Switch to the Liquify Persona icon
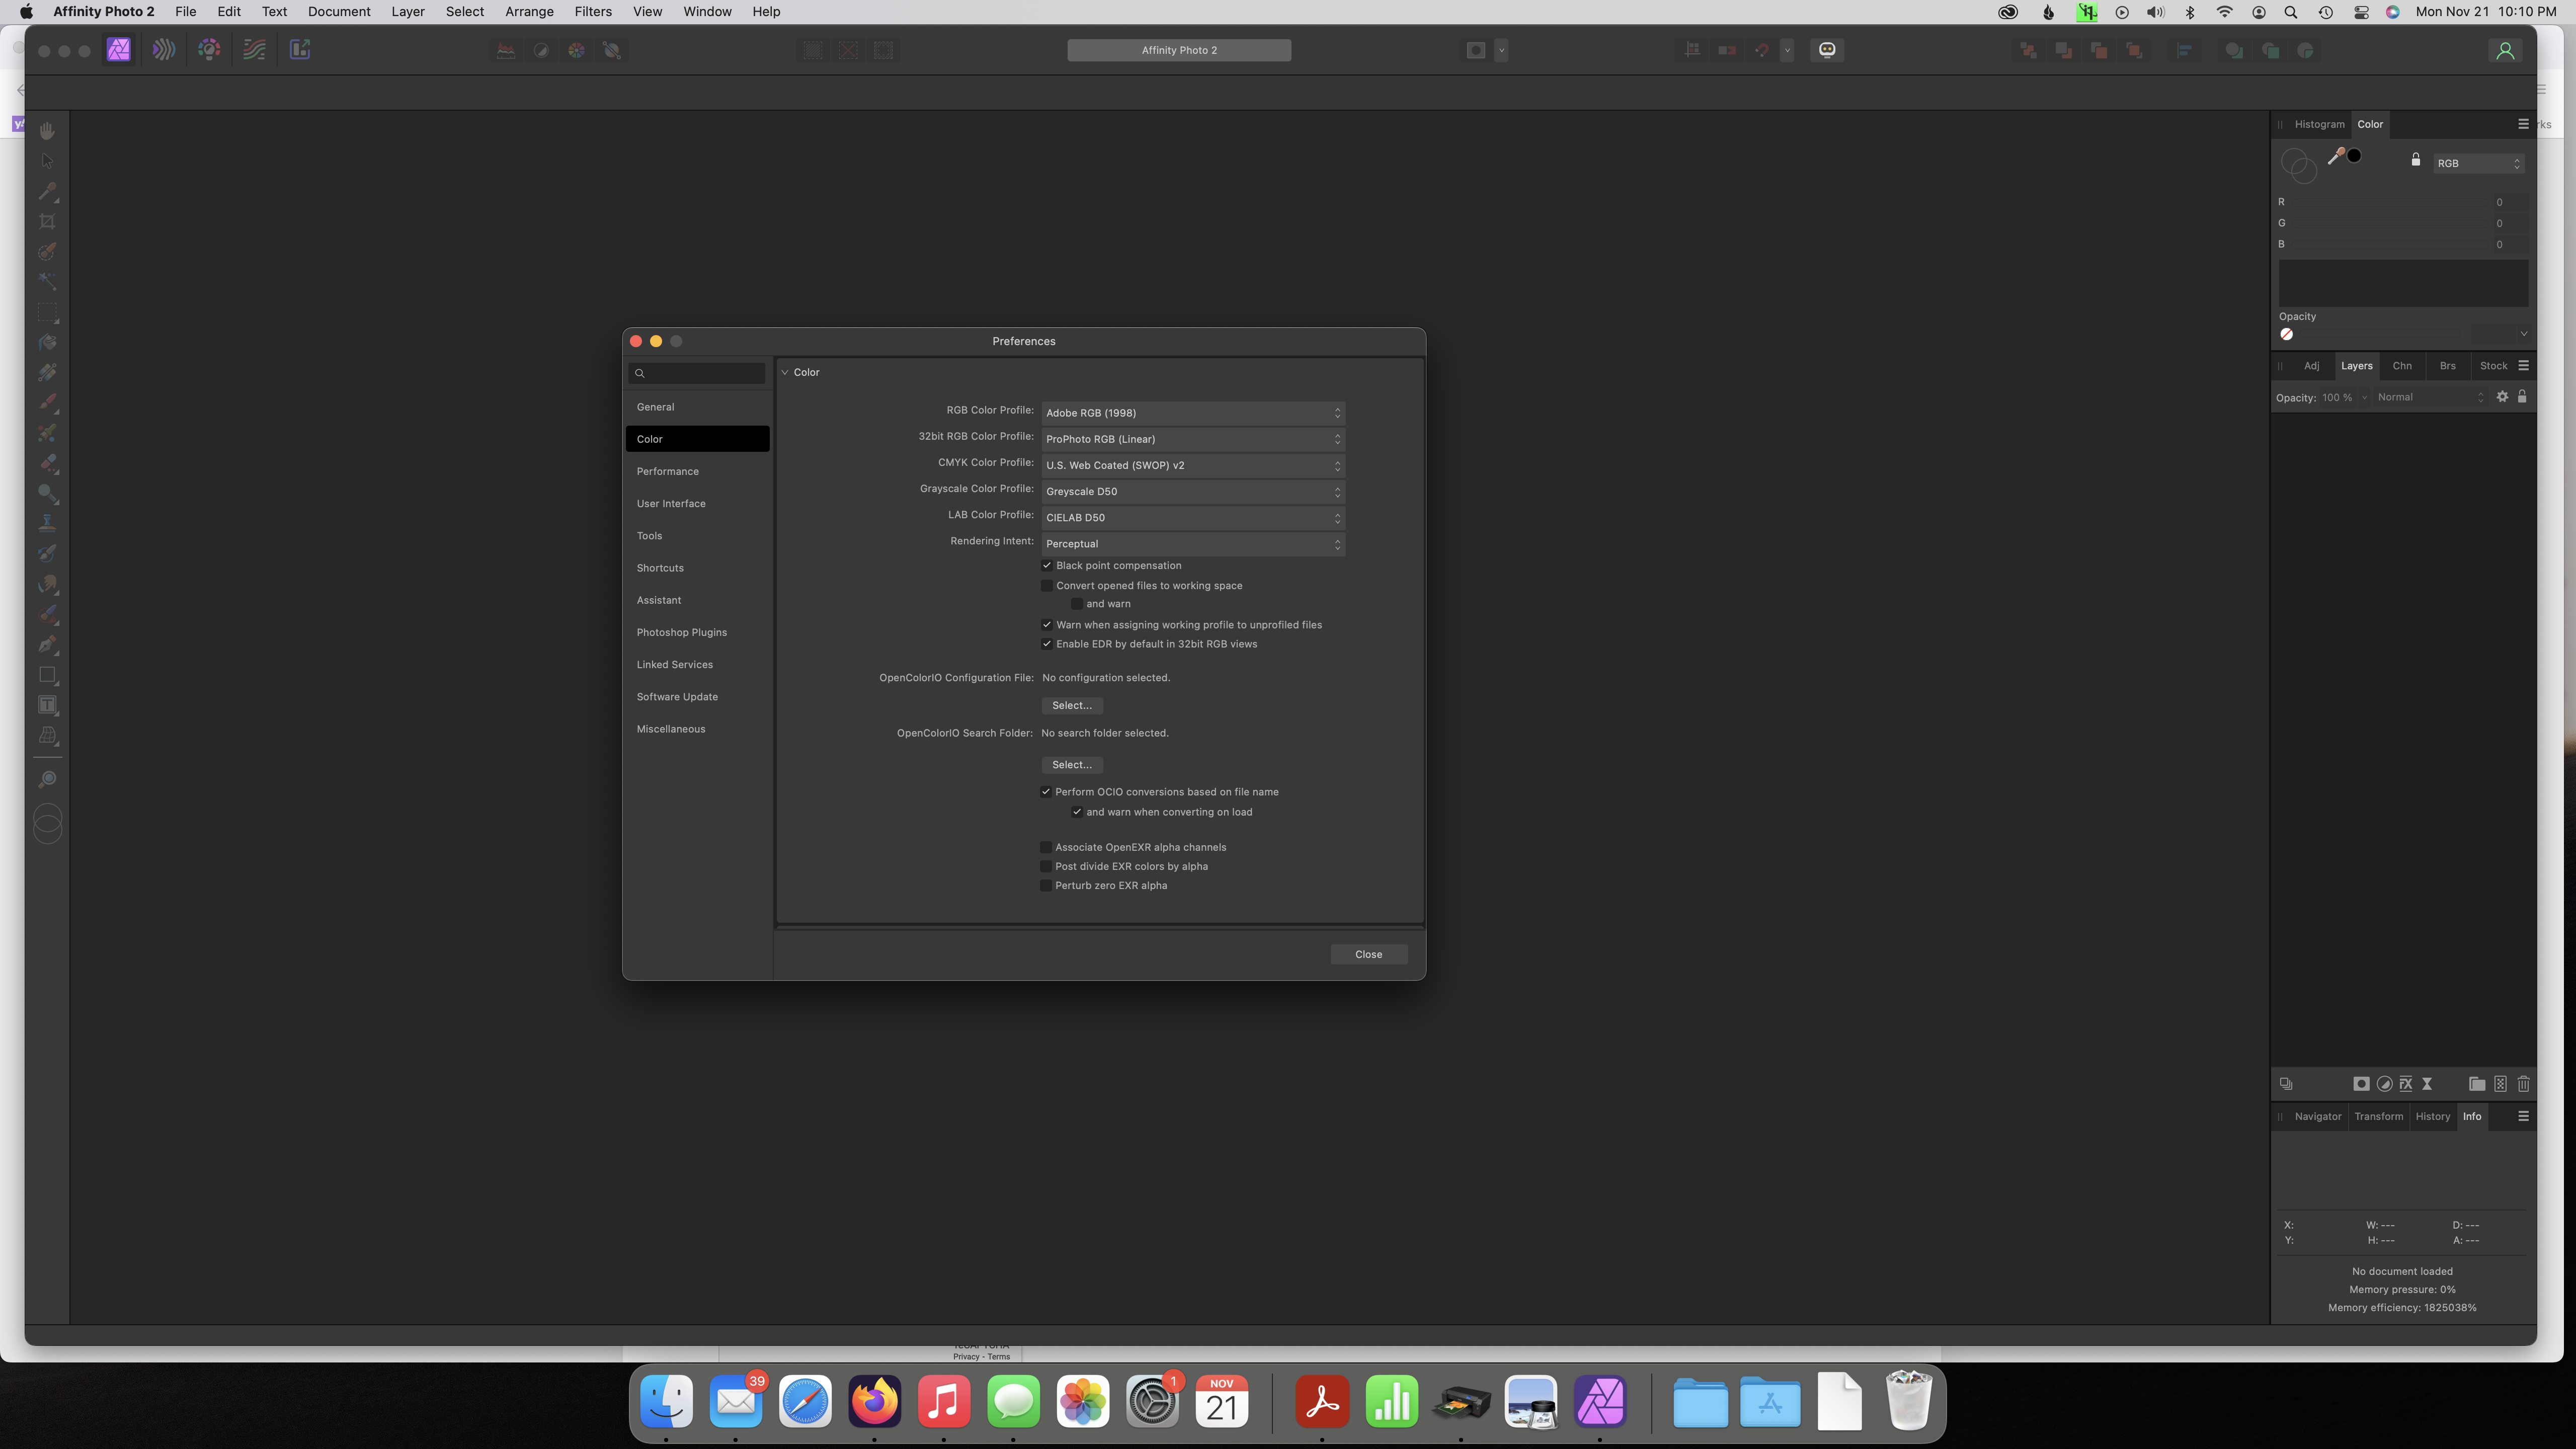 (164, 50)
